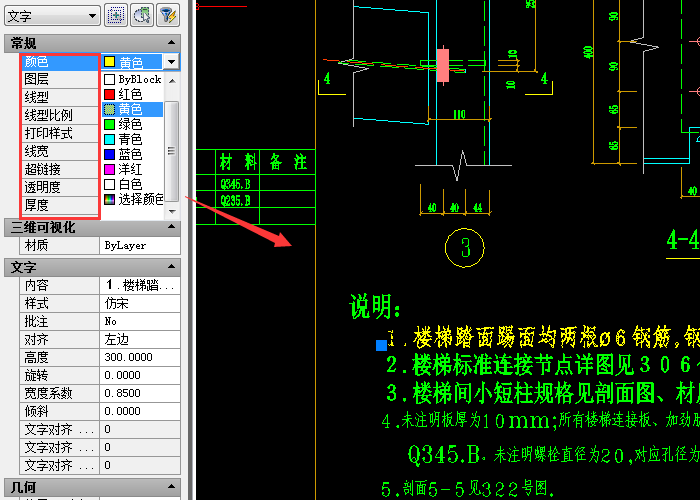Click the blue grip on selected text
700x500 pixels.
381,345
